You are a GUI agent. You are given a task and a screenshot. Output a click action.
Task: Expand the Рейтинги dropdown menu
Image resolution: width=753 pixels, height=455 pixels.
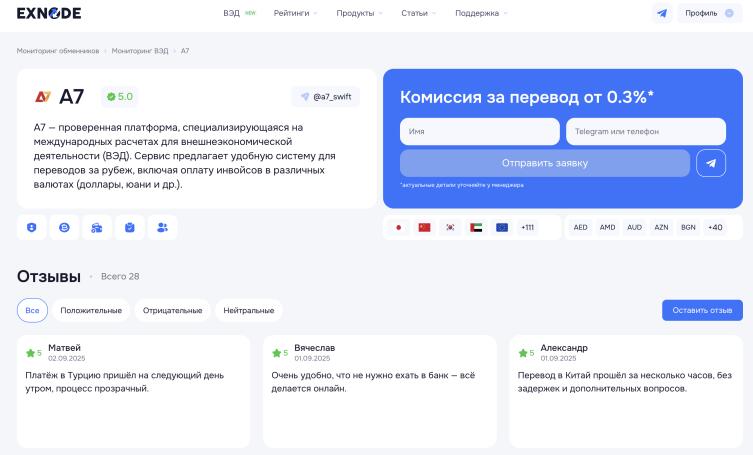point(295,13)
